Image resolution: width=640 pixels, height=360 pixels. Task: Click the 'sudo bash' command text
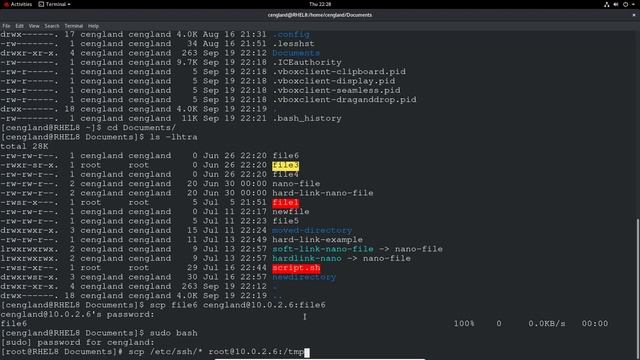point(173,333)
